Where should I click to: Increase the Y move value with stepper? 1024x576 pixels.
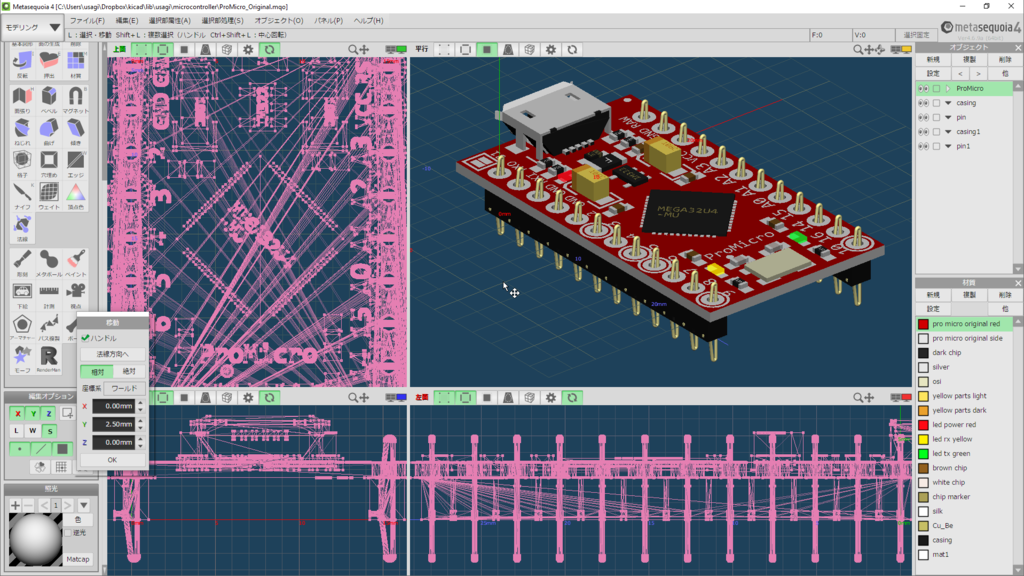140,421
